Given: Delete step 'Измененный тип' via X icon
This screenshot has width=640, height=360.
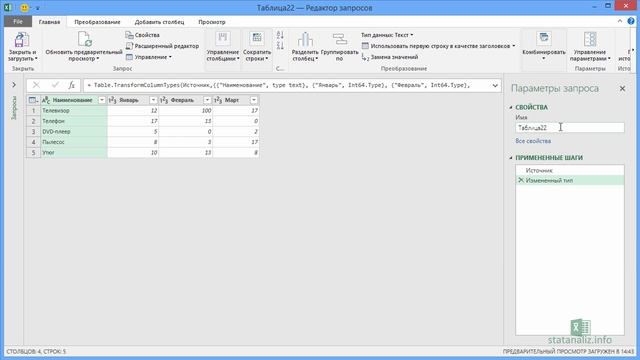Looking at the screenshot, I should [521, 180].
